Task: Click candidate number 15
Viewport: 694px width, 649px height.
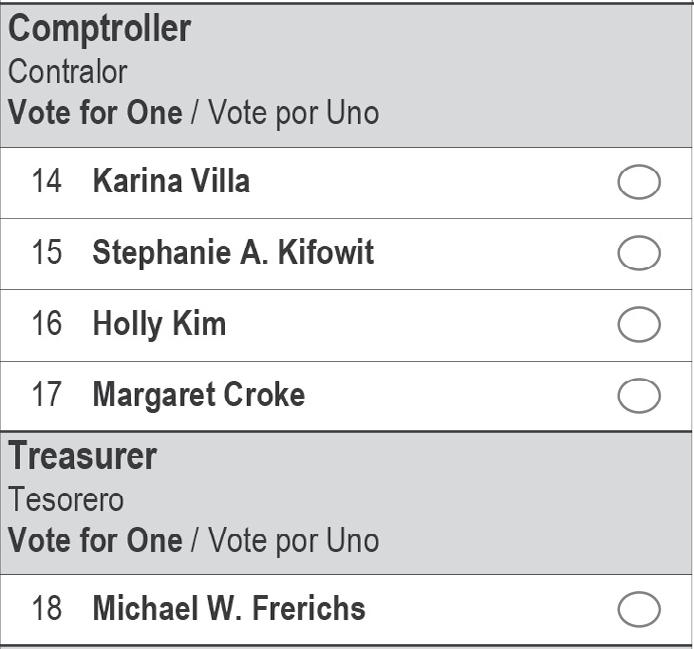Action: tap(46, 253)
